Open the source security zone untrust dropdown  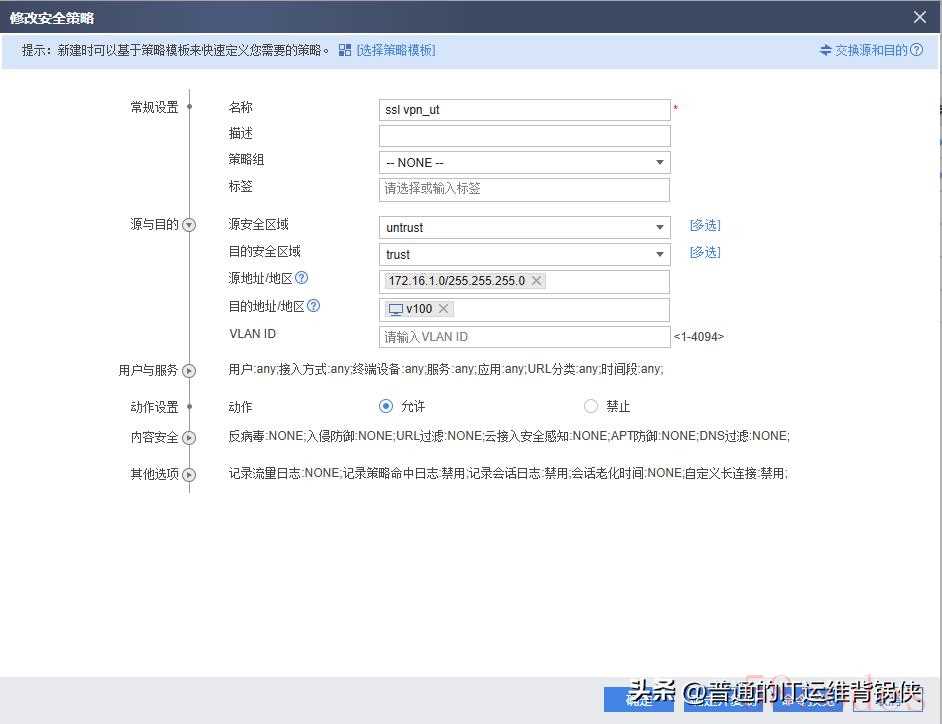pos(659,228)
